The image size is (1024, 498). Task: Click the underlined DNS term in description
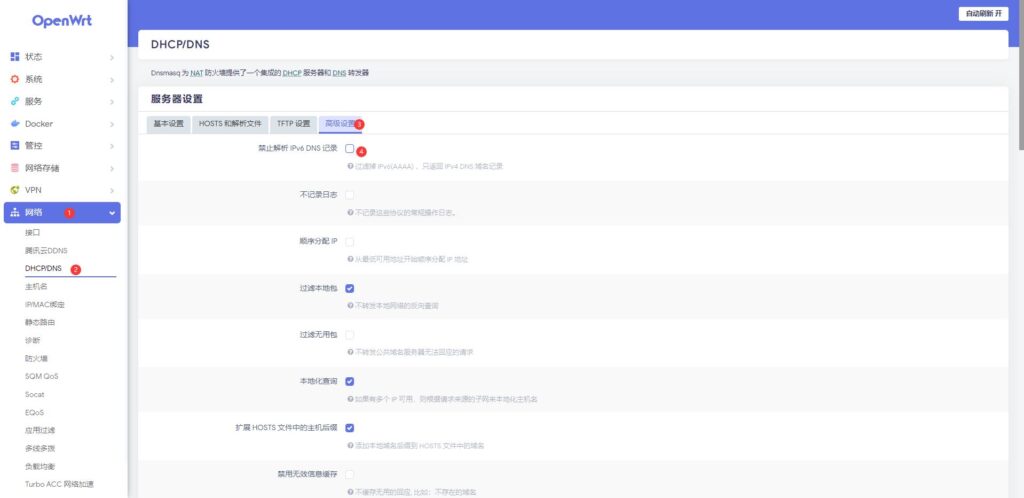coord(339,73)
